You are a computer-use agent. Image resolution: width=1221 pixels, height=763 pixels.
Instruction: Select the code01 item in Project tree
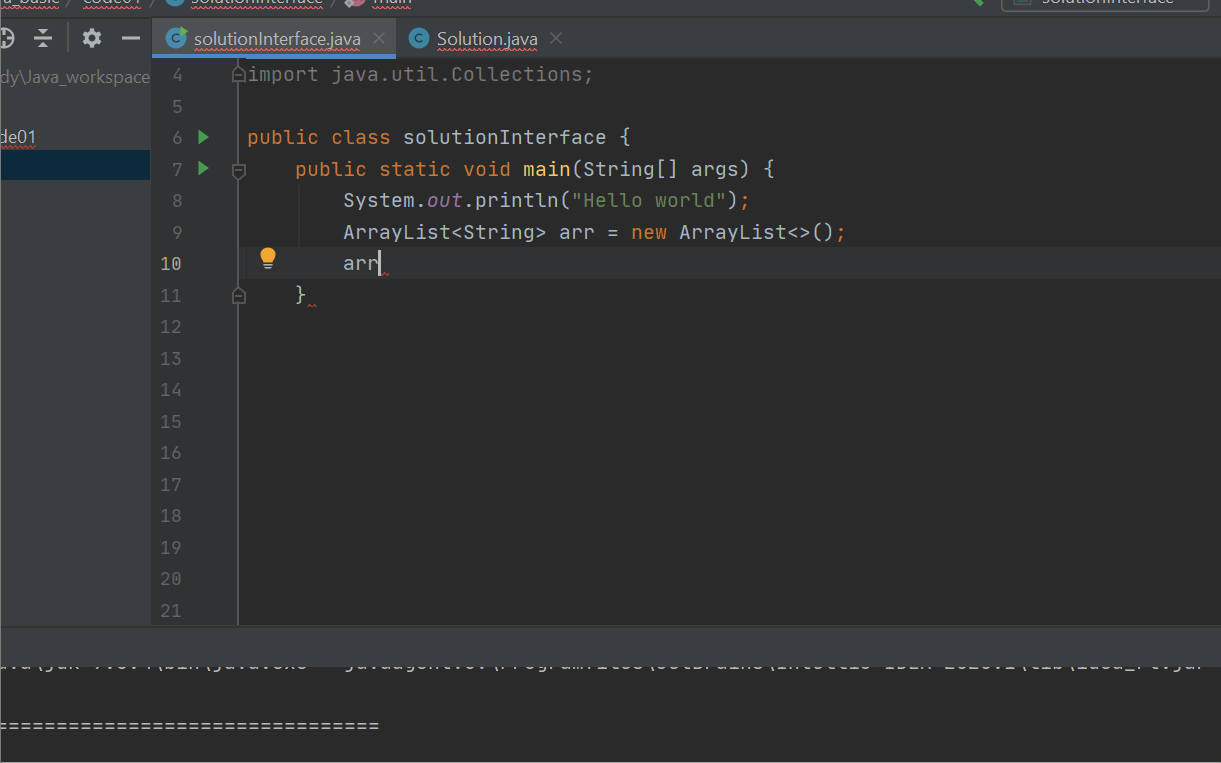point(19,137)
